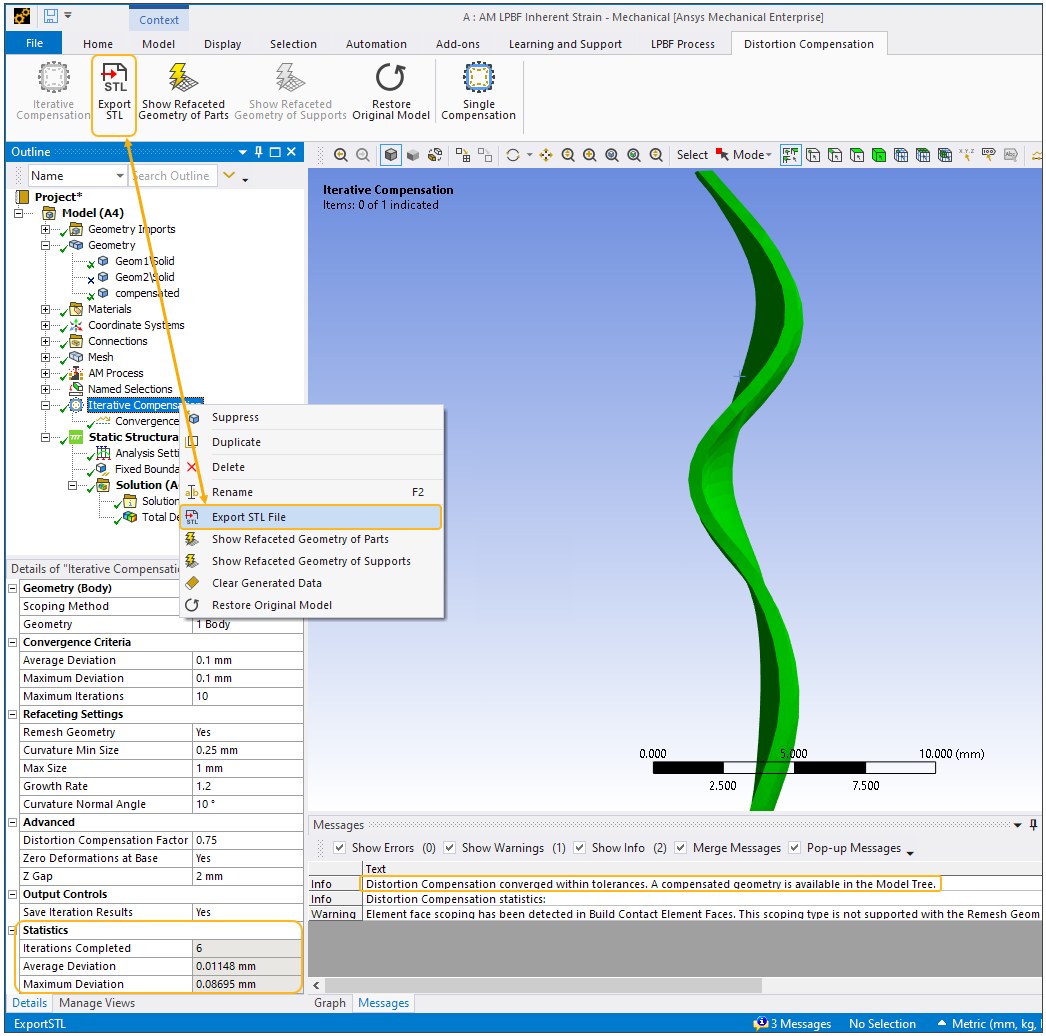
Task: Close the Outline panel
Action: pos(292,152)
